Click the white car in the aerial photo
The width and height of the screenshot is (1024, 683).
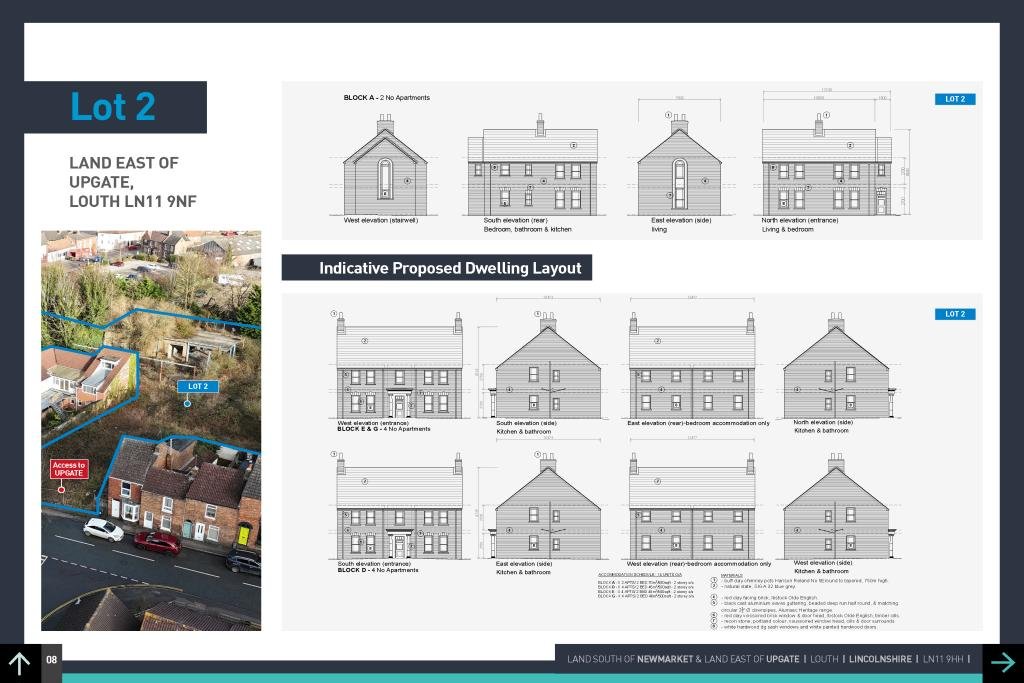[103, 529]
